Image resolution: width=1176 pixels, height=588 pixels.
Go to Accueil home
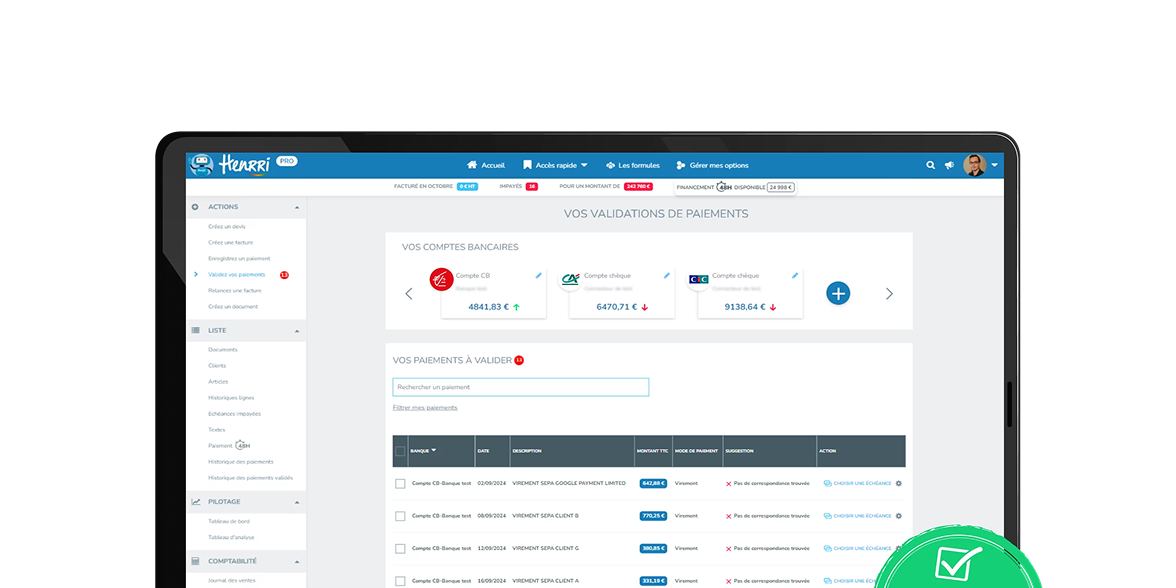486,165
